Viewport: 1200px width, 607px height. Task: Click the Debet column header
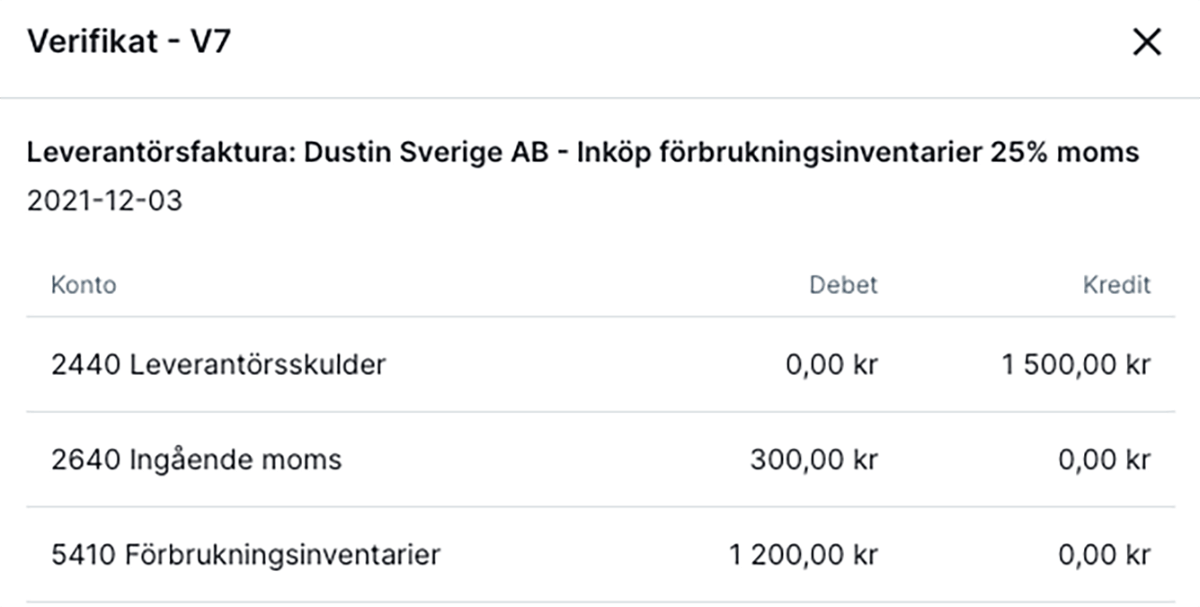click(x=843, y=285)
